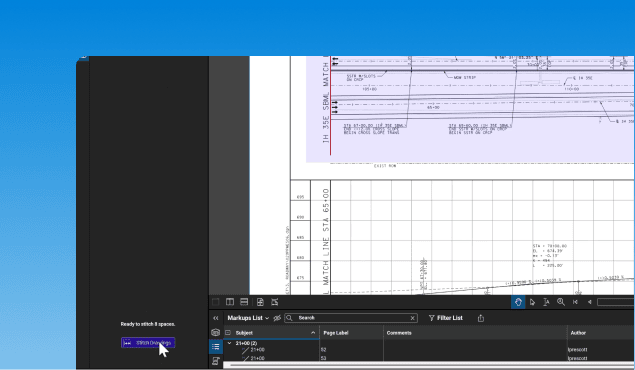Open the Markups List dropdown
Screen dimensions: 635x370
point(248,318)
